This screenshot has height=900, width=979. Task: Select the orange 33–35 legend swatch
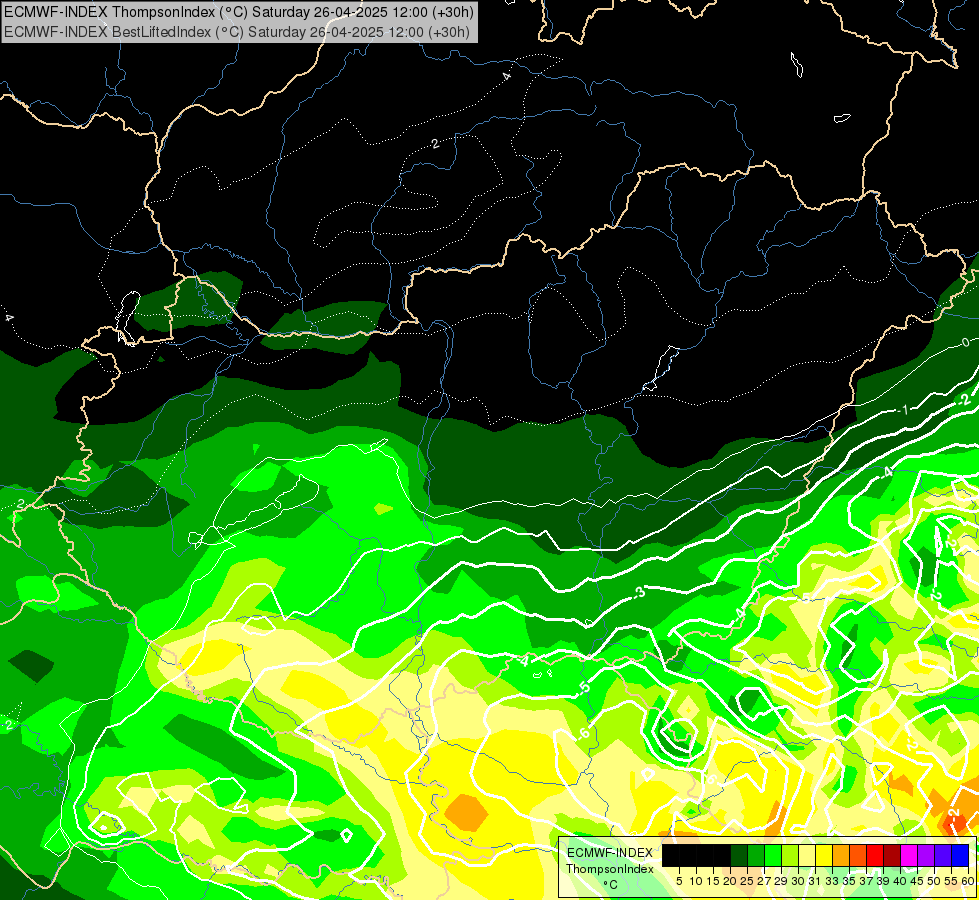click(841, 855)
